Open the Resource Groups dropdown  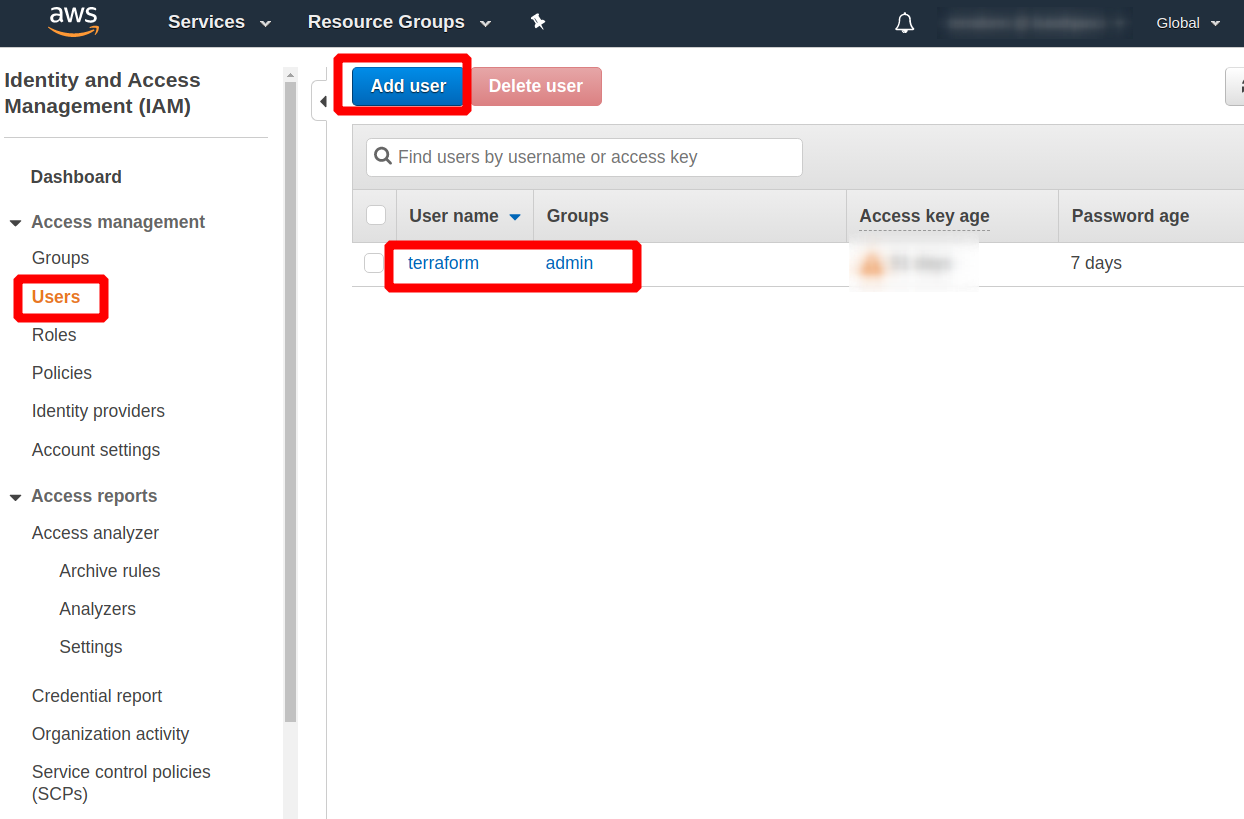(399, 22)
